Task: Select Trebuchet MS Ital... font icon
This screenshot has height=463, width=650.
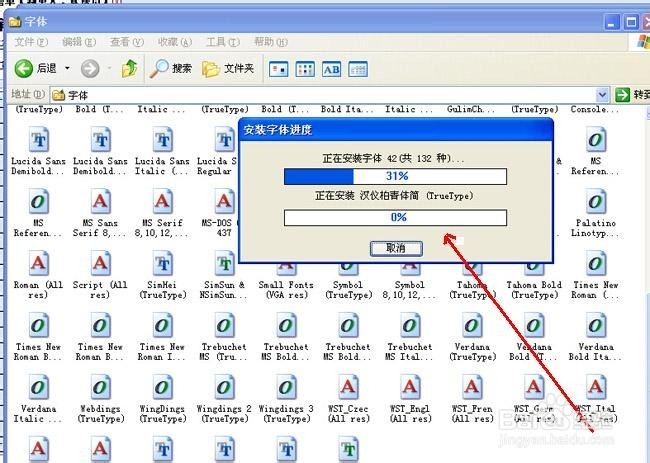Action: [x=410, y=325]
